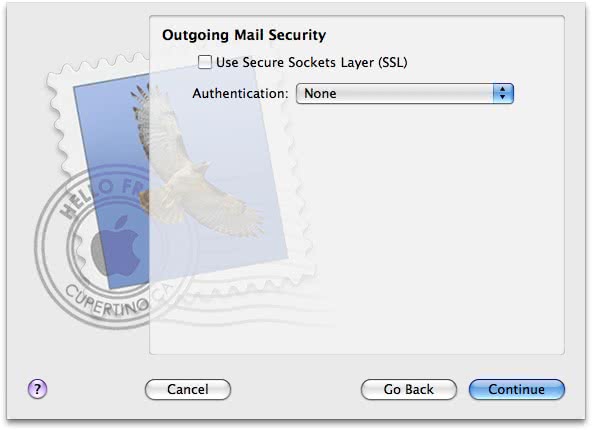Click the Cancel button

(x=188, y=389)
